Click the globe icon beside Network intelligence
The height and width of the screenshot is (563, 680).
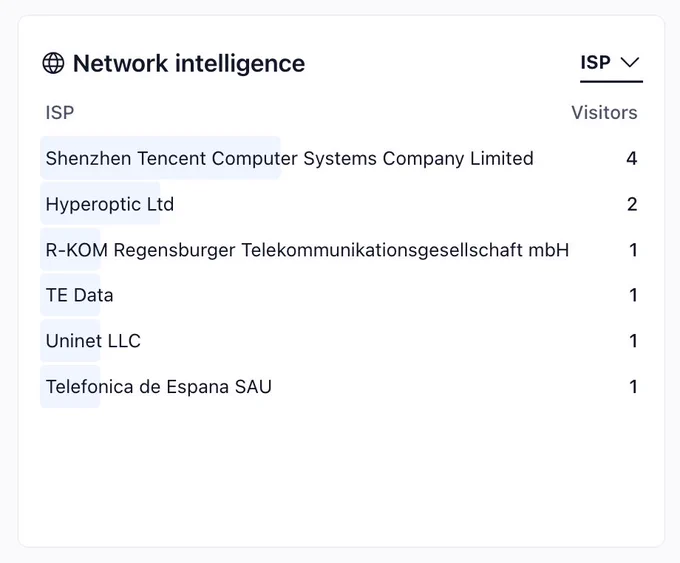tap(53, 63)
